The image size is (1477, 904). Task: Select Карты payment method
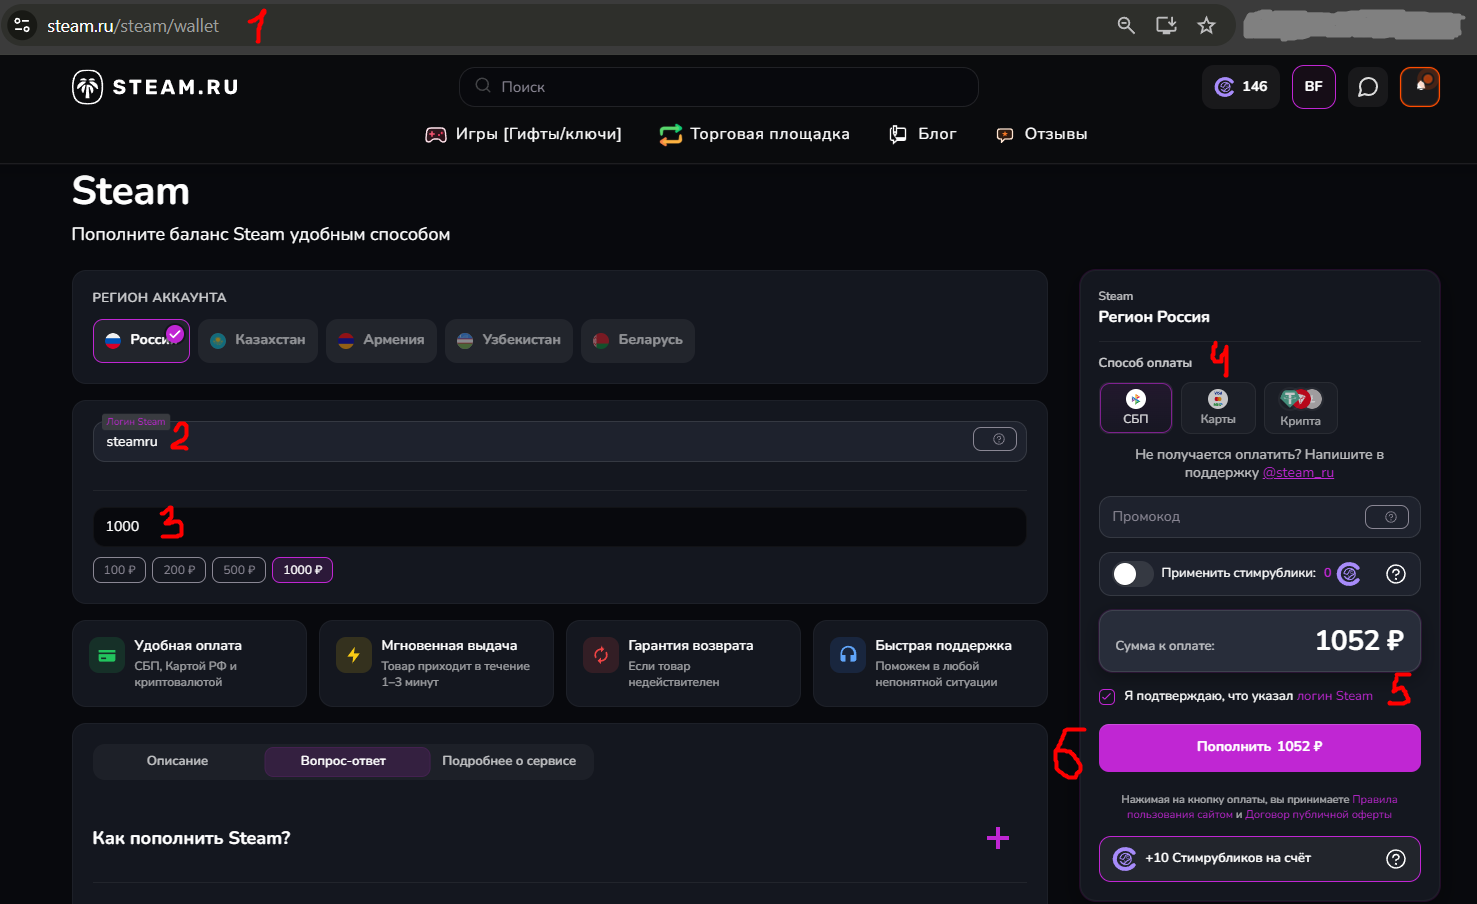[x=1218, y=408]
